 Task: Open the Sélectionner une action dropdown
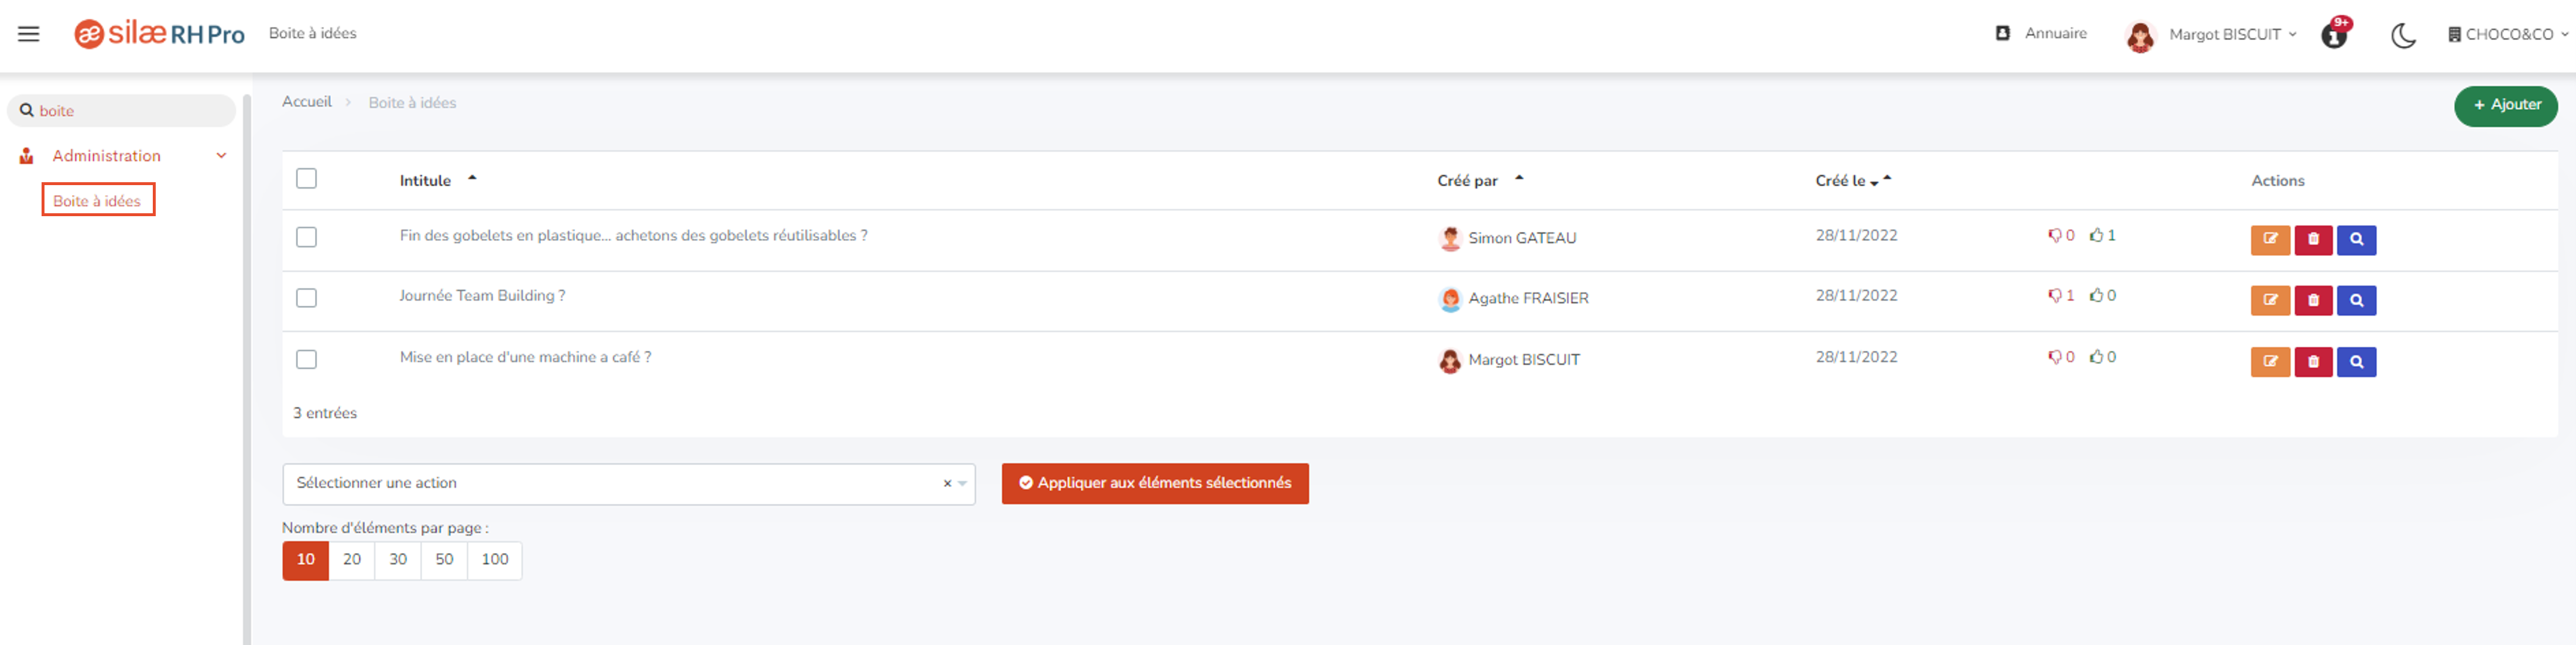[628, 484]
